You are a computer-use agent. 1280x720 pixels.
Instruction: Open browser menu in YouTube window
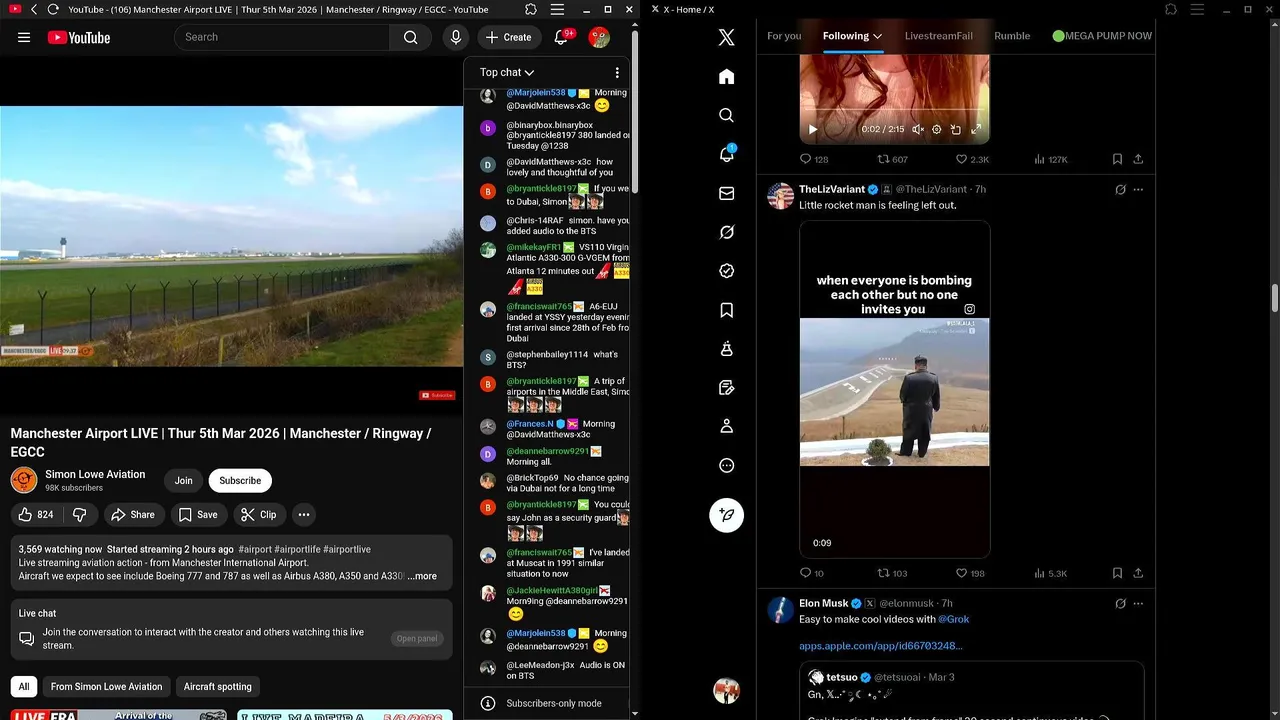pyautogui.click(x=557, y=9)
